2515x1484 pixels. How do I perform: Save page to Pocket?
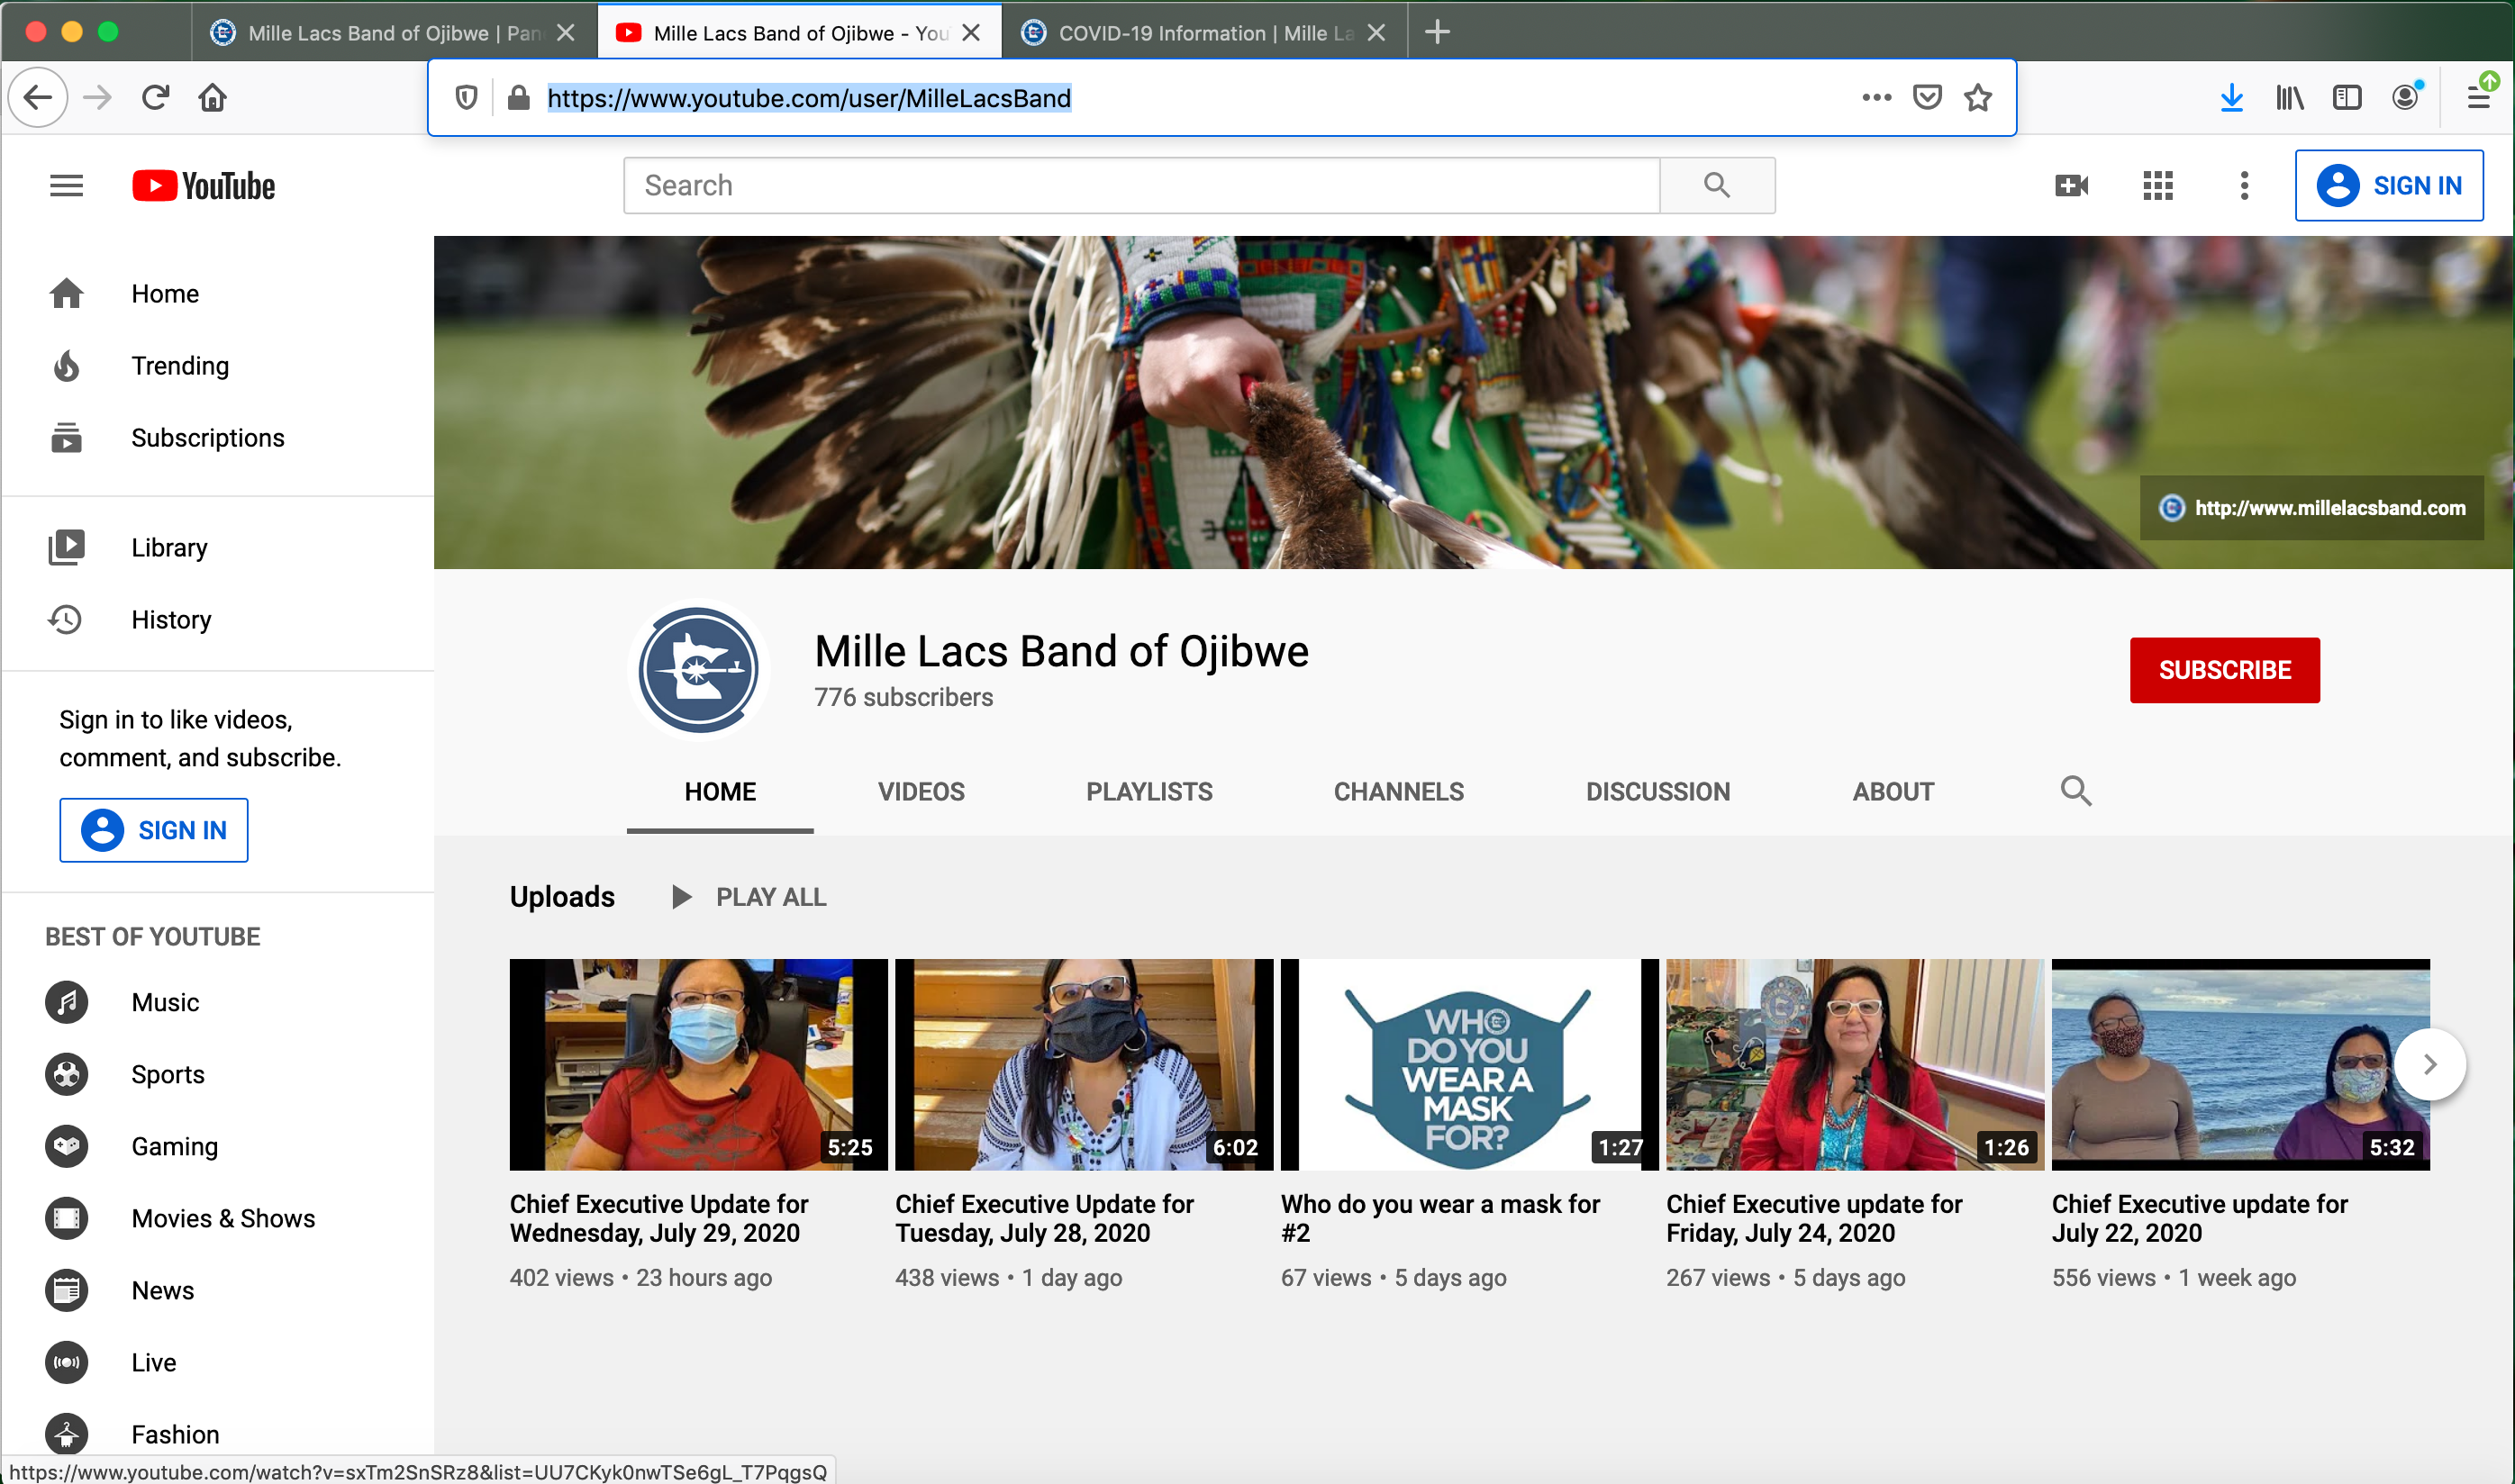pos(1927,97)
